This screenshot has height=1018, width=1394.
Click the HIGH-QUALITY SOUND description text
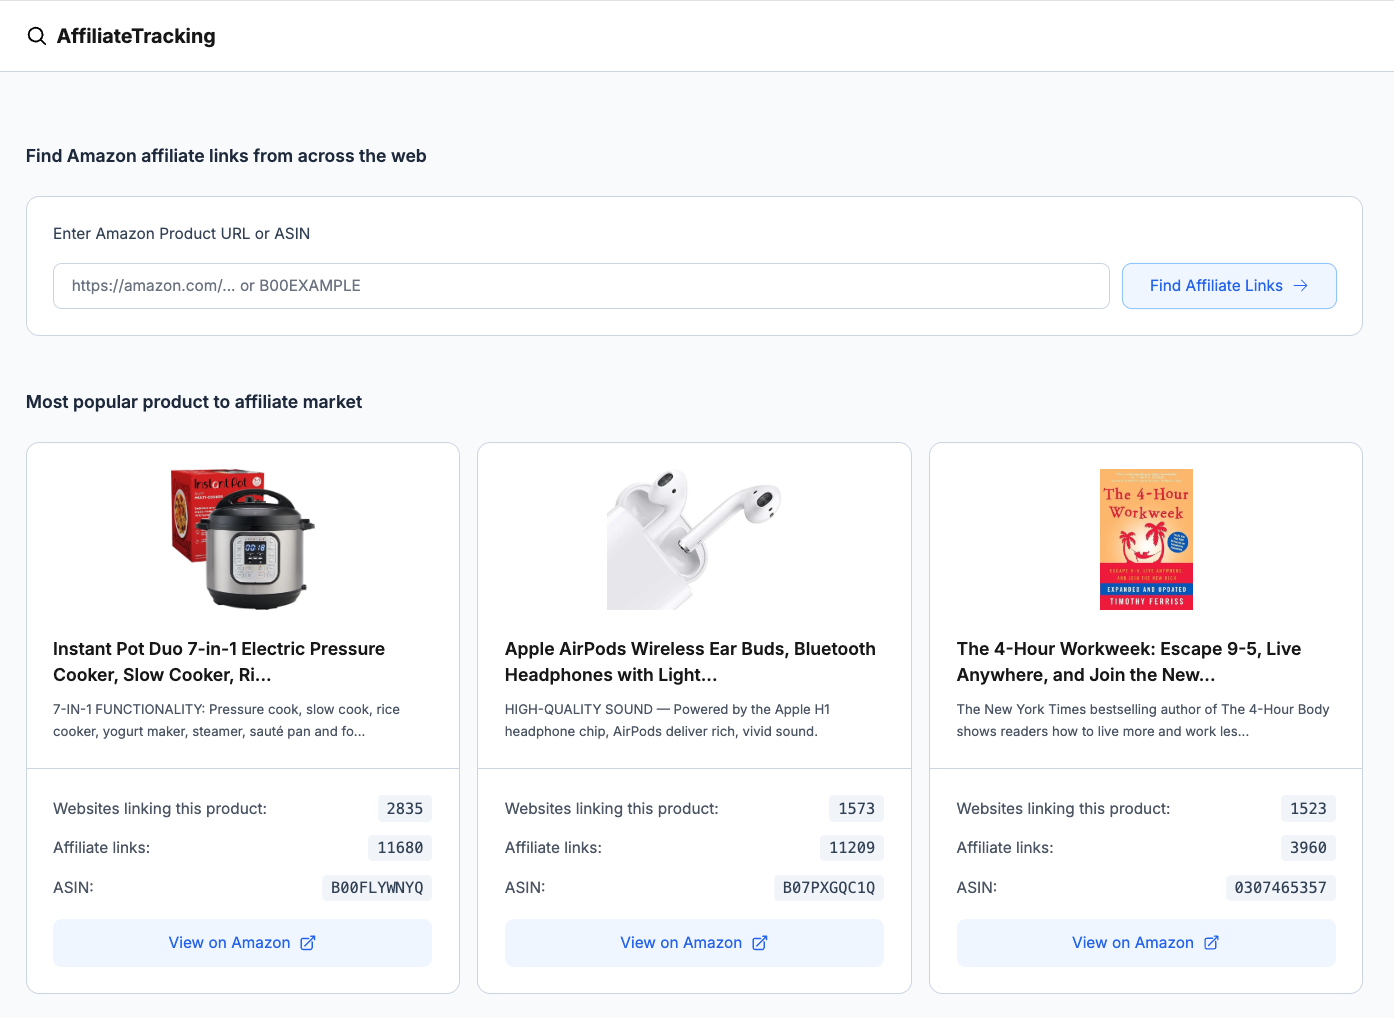tap(668, 720)
